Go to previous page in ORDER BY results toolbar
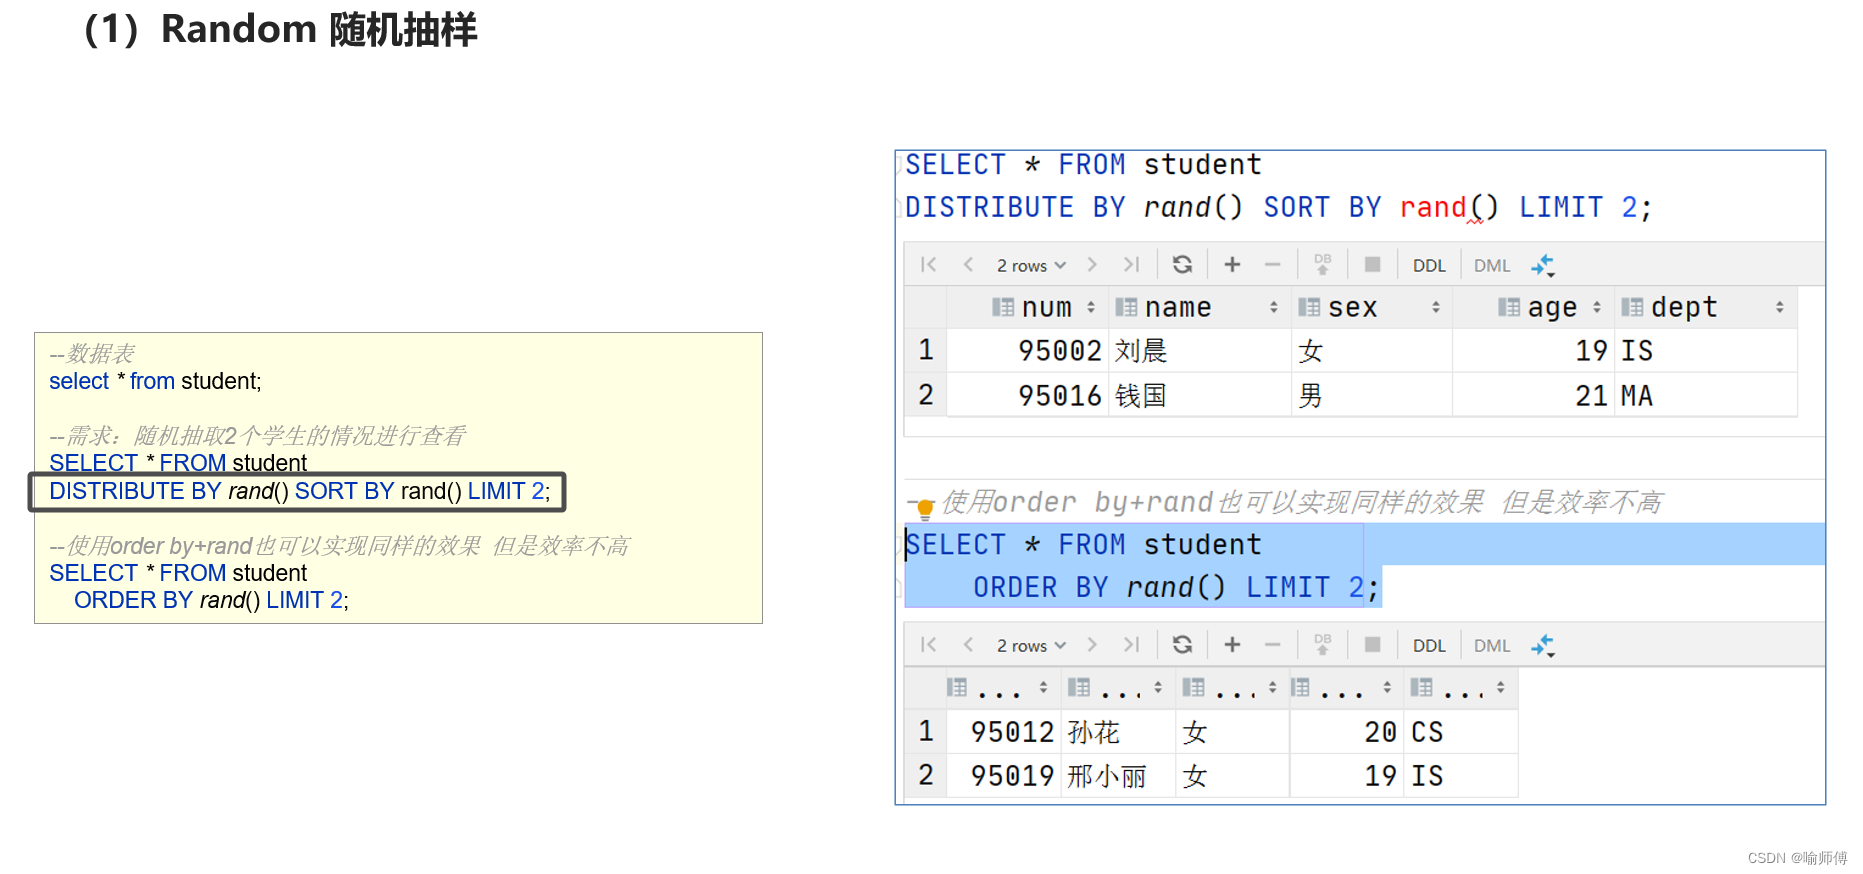The width and height of the screenshot is (1863, 874). (968, 645)
